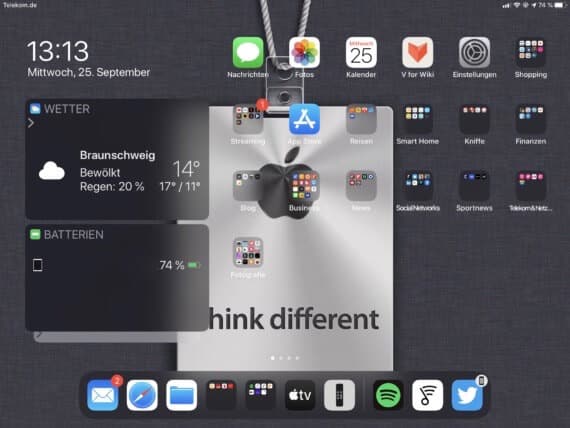This screenshot has width=570, height=428.
Task: Open the Smart Home folder
Action: click(418, 119)
